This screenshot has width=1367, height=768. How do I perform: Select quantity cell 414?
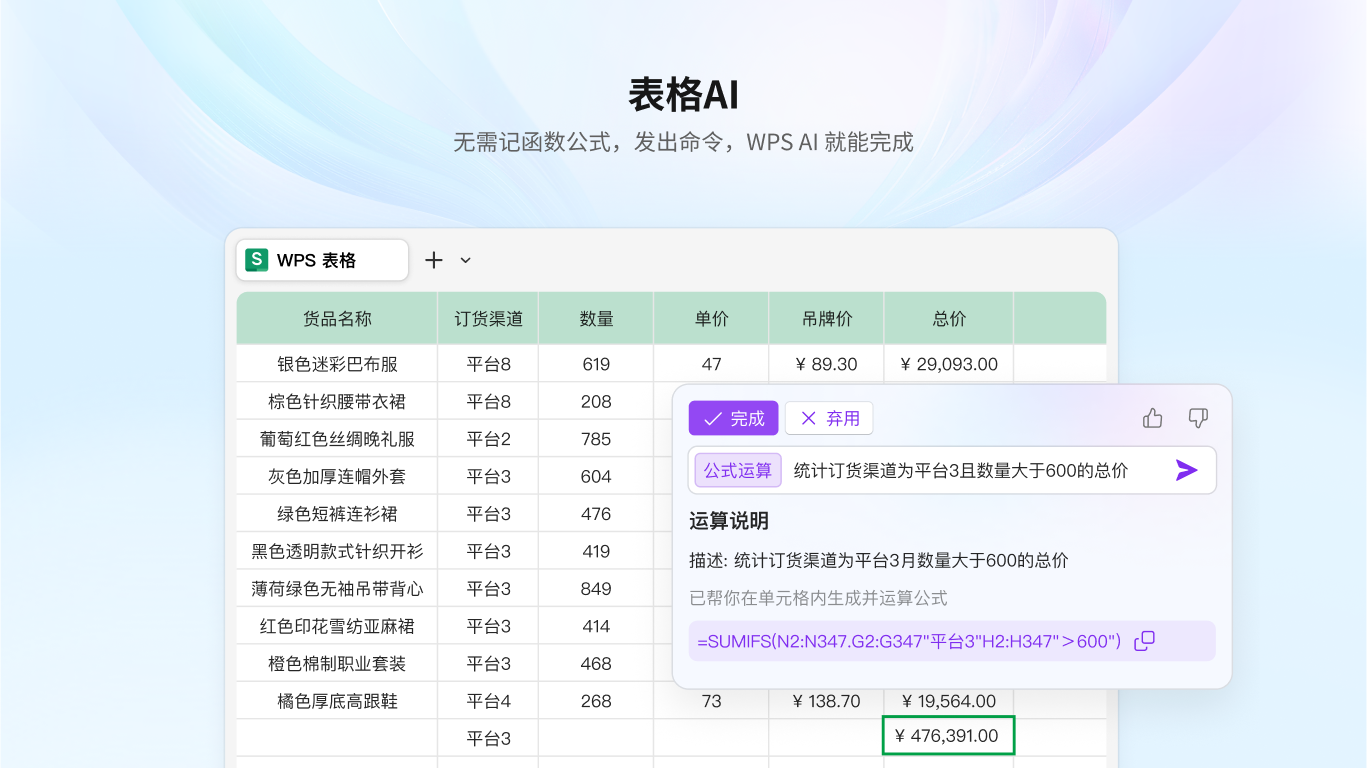(596, 626)
